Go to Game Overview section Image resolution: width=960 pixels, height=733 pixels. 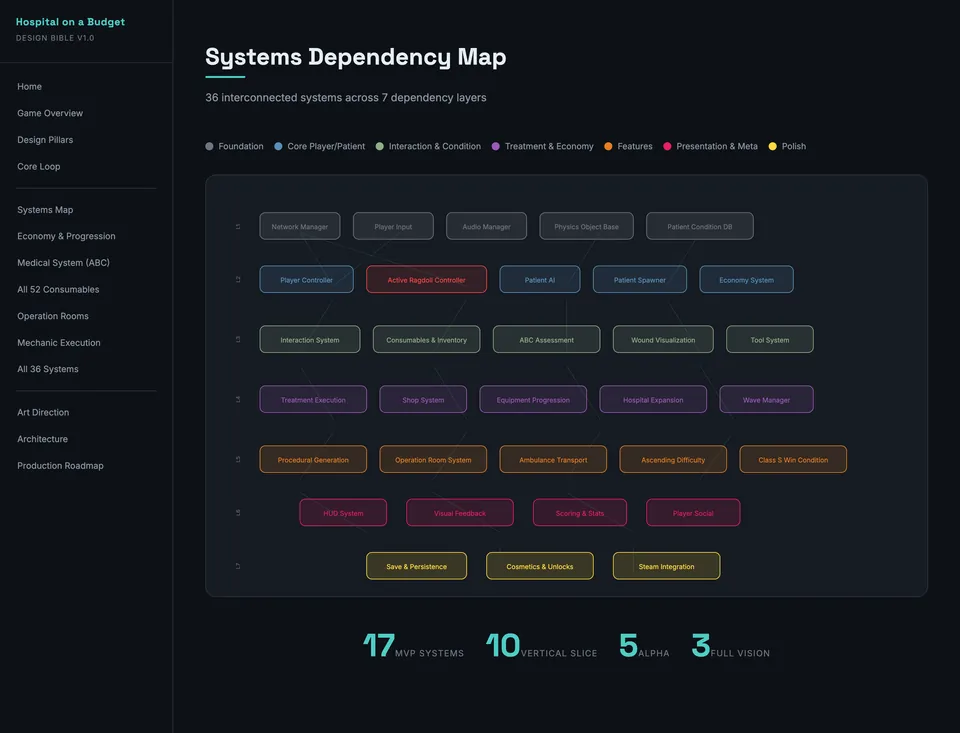click(x=50, y=113)
